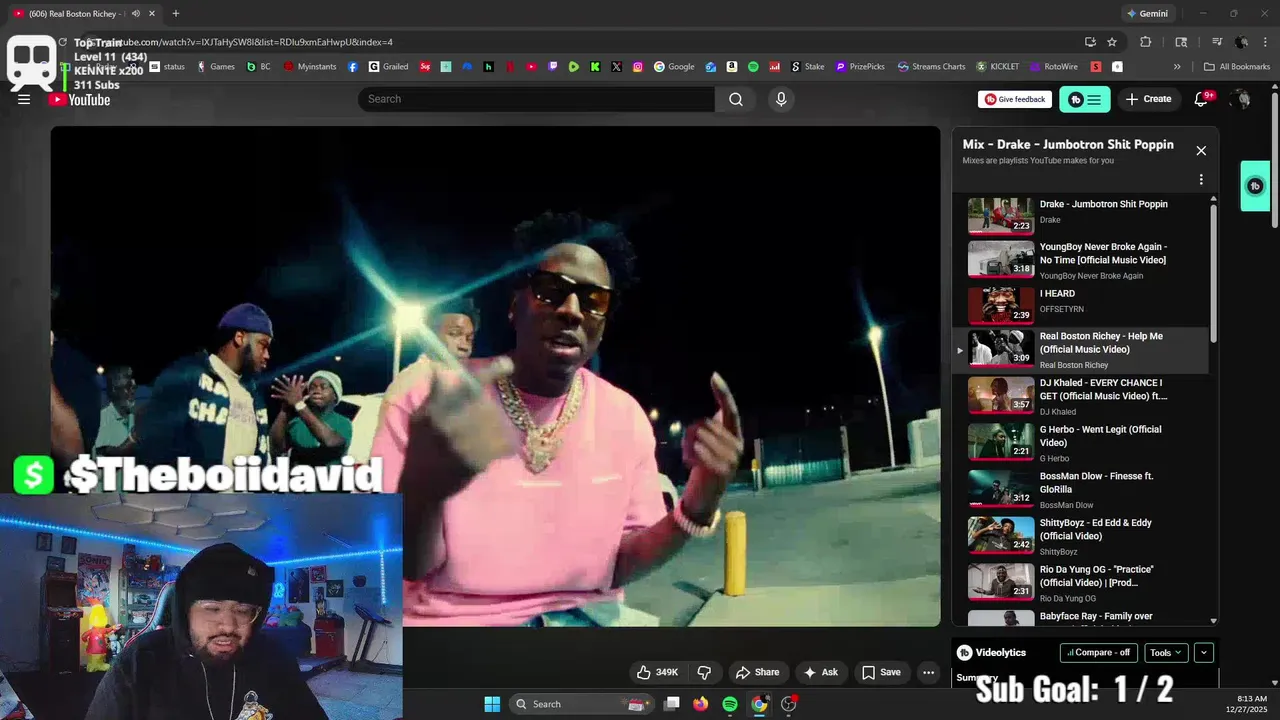
Task: Open a new browser tab
Action: point(176,14)
